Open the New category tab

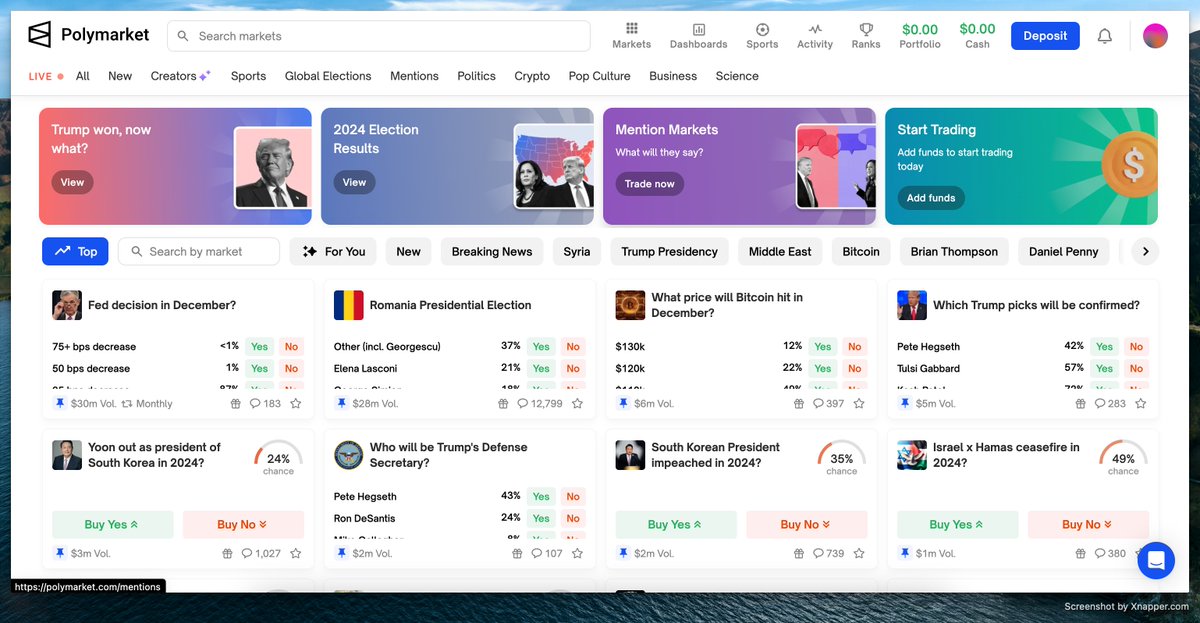pos(120,76)
